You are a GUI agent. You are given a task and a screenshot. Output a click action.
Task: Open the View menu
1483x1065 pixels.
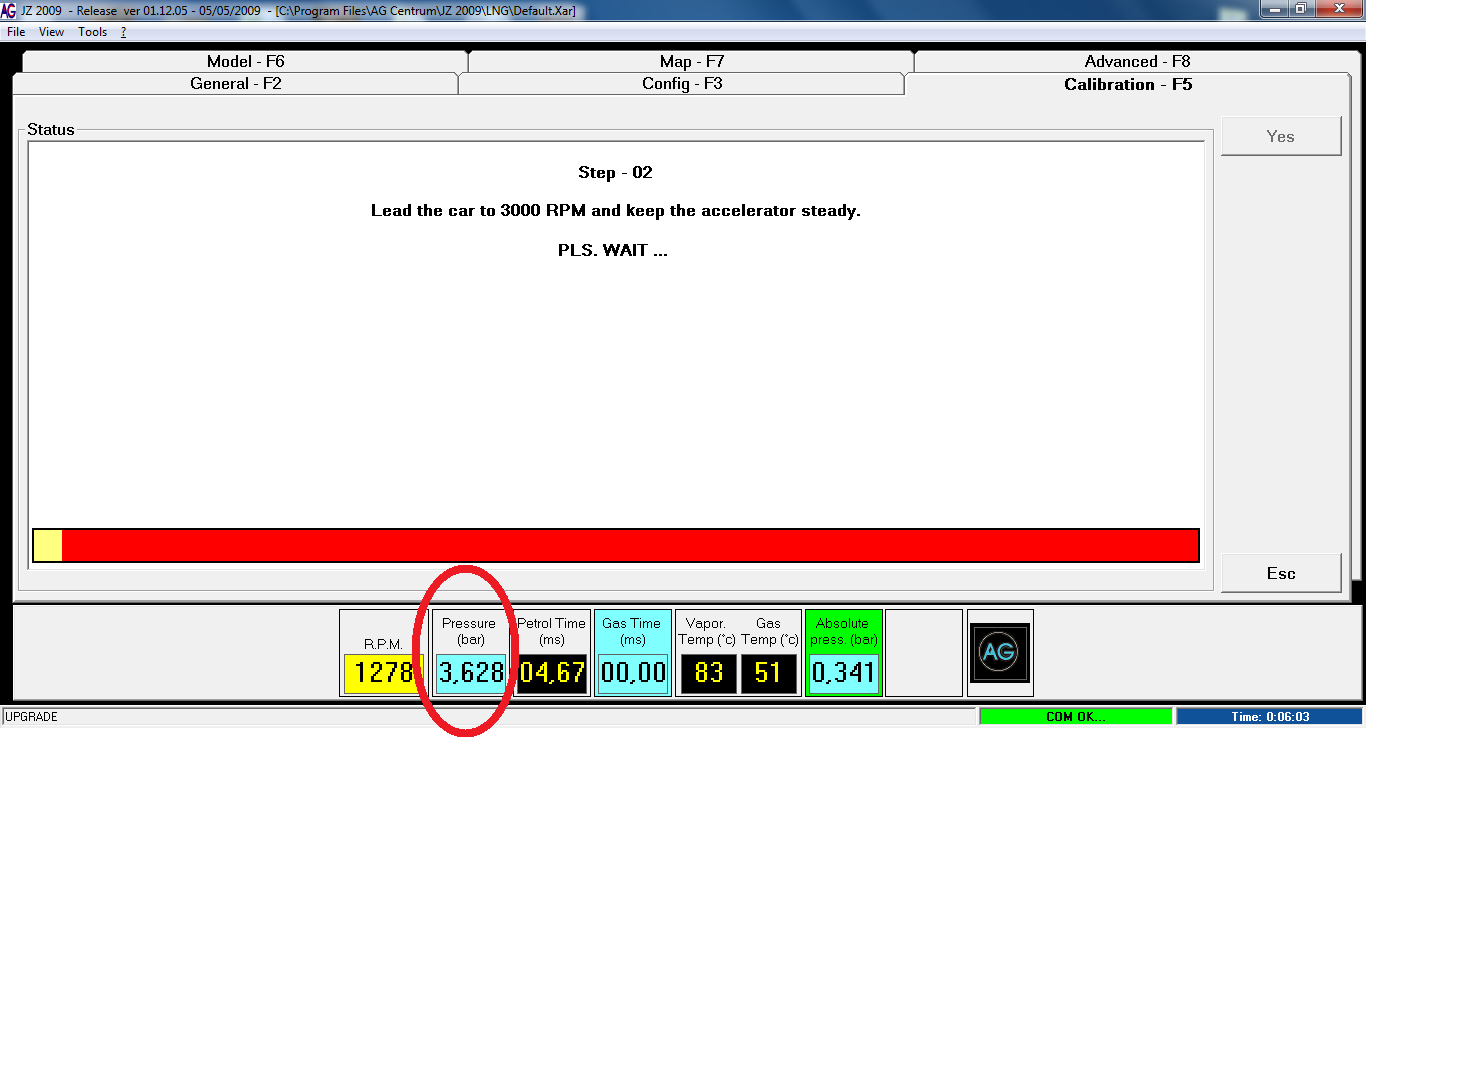click(51, 32)
